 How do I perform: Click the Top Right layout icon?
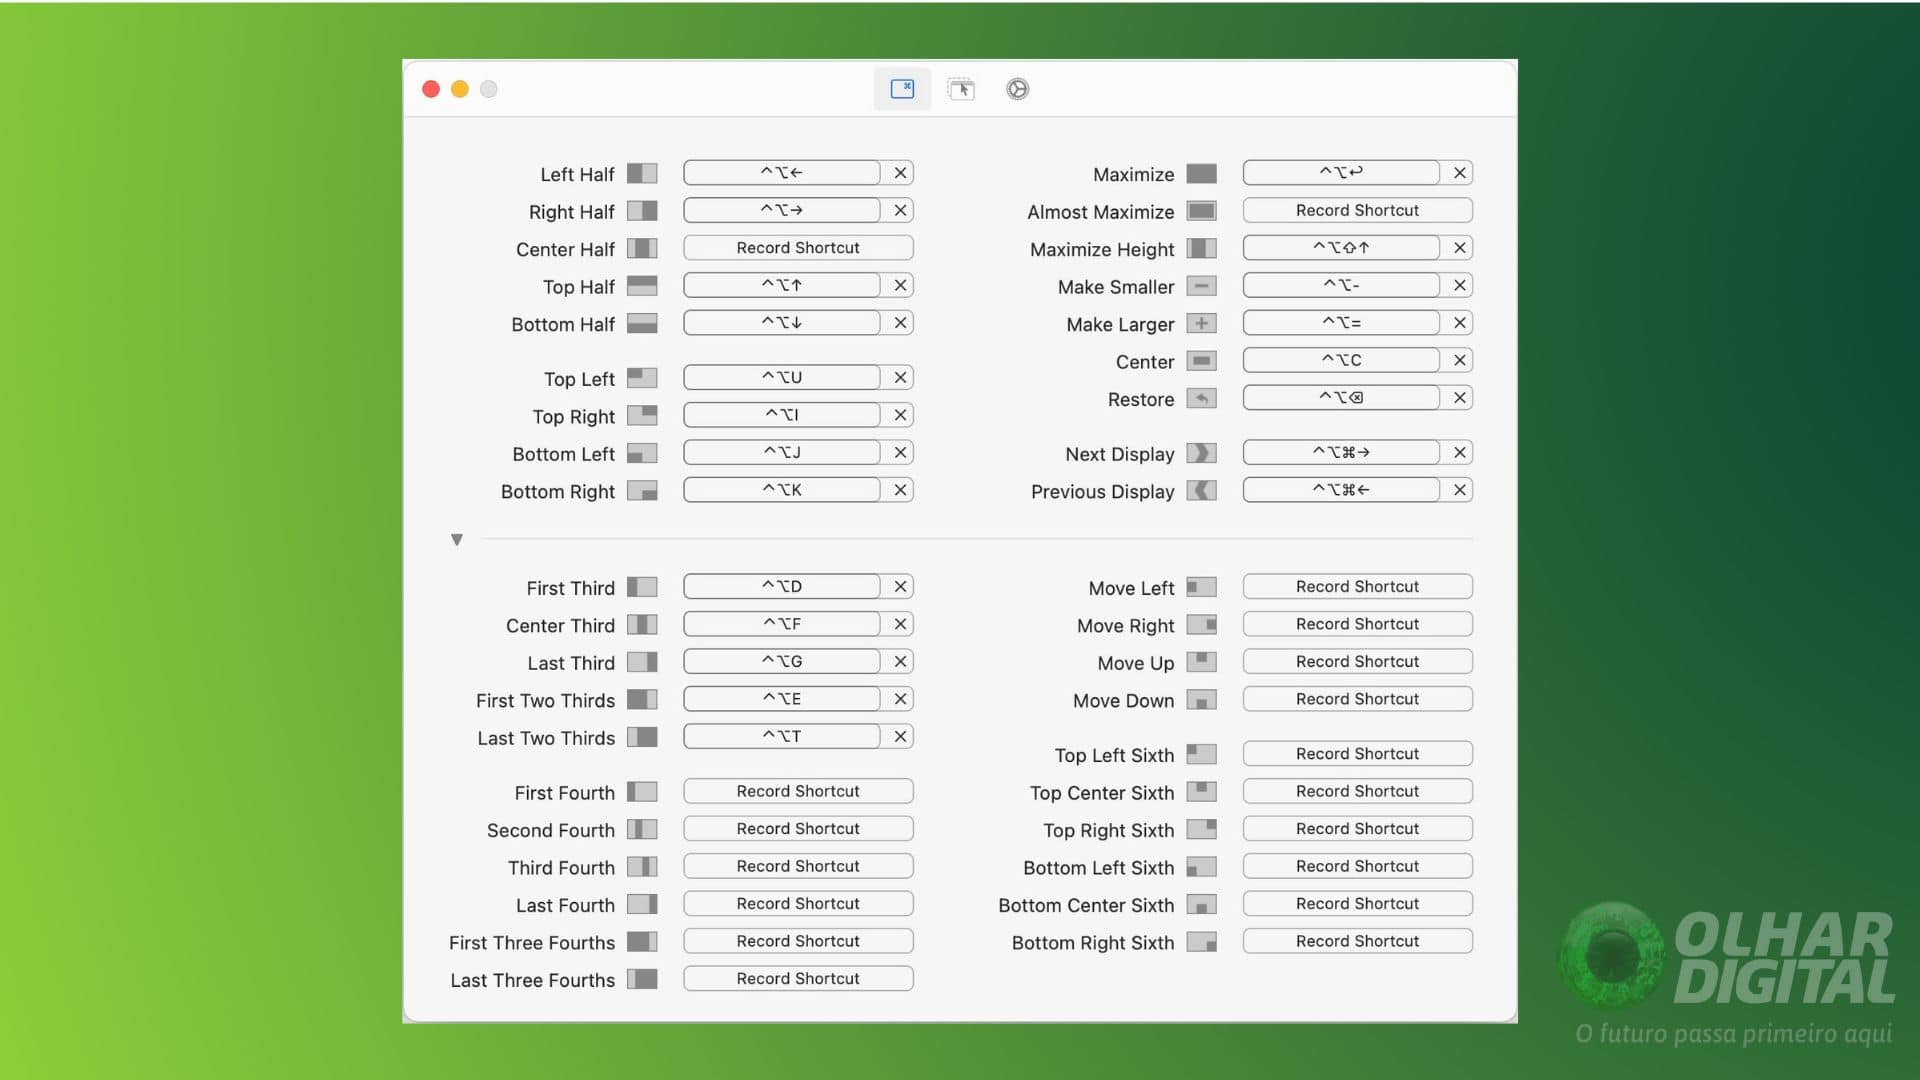tap(642, 415)
